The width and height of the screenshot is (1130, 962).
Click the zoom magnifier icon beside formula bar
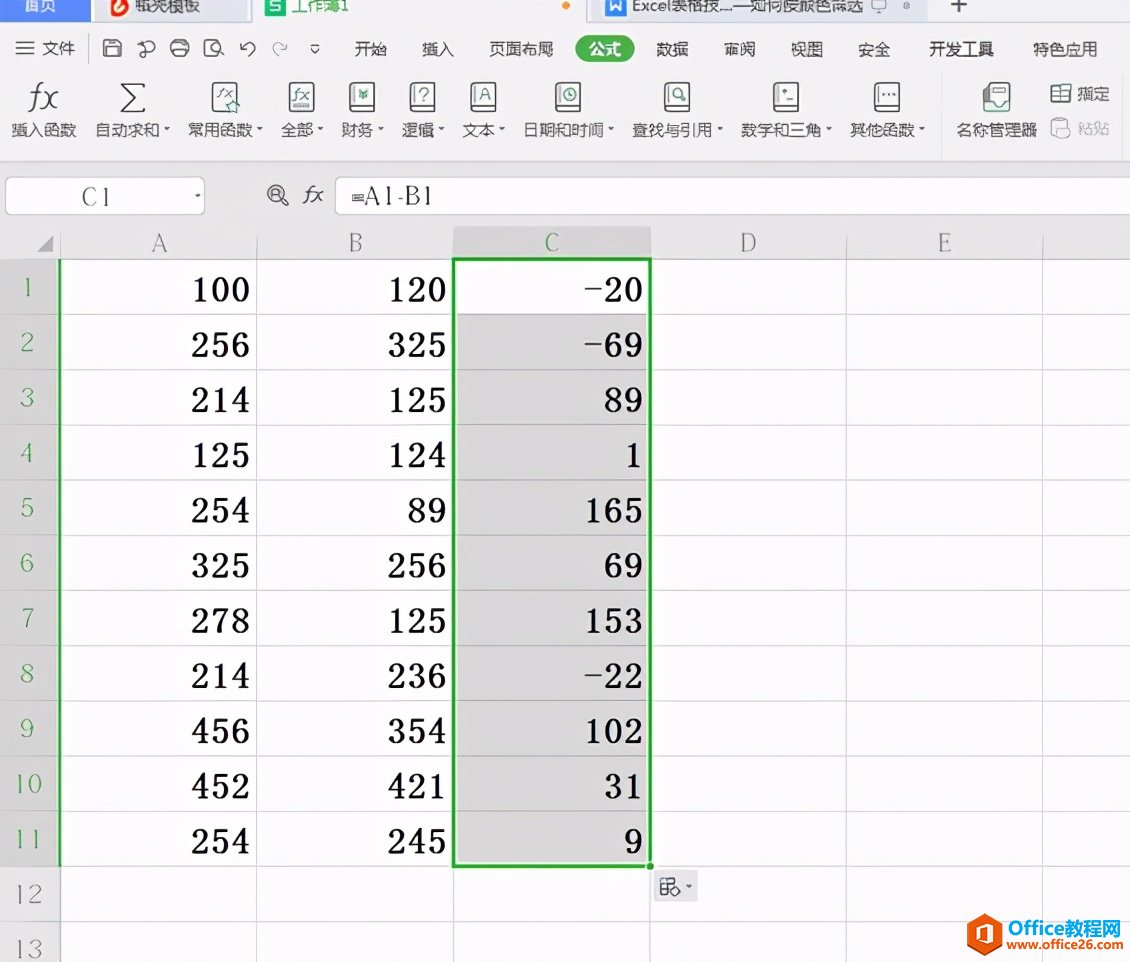click(x=277, y=196)
